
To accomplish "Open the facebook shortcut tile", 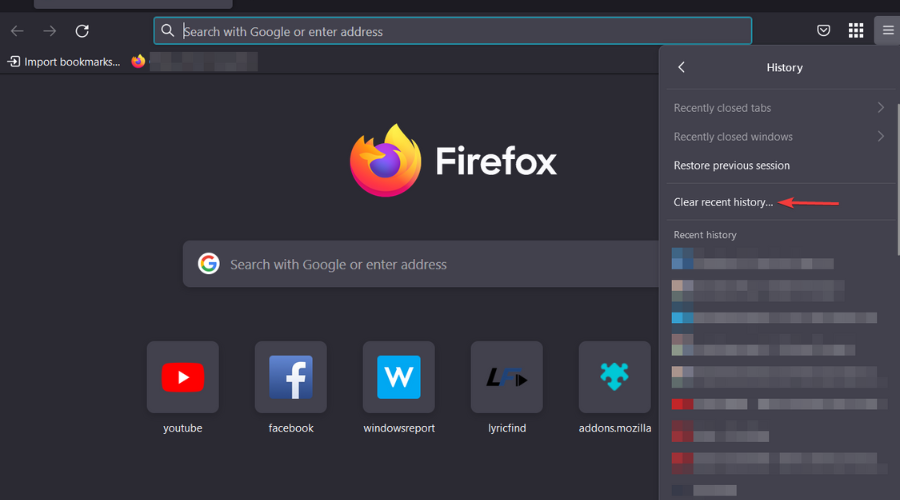I will coord(290,377).
